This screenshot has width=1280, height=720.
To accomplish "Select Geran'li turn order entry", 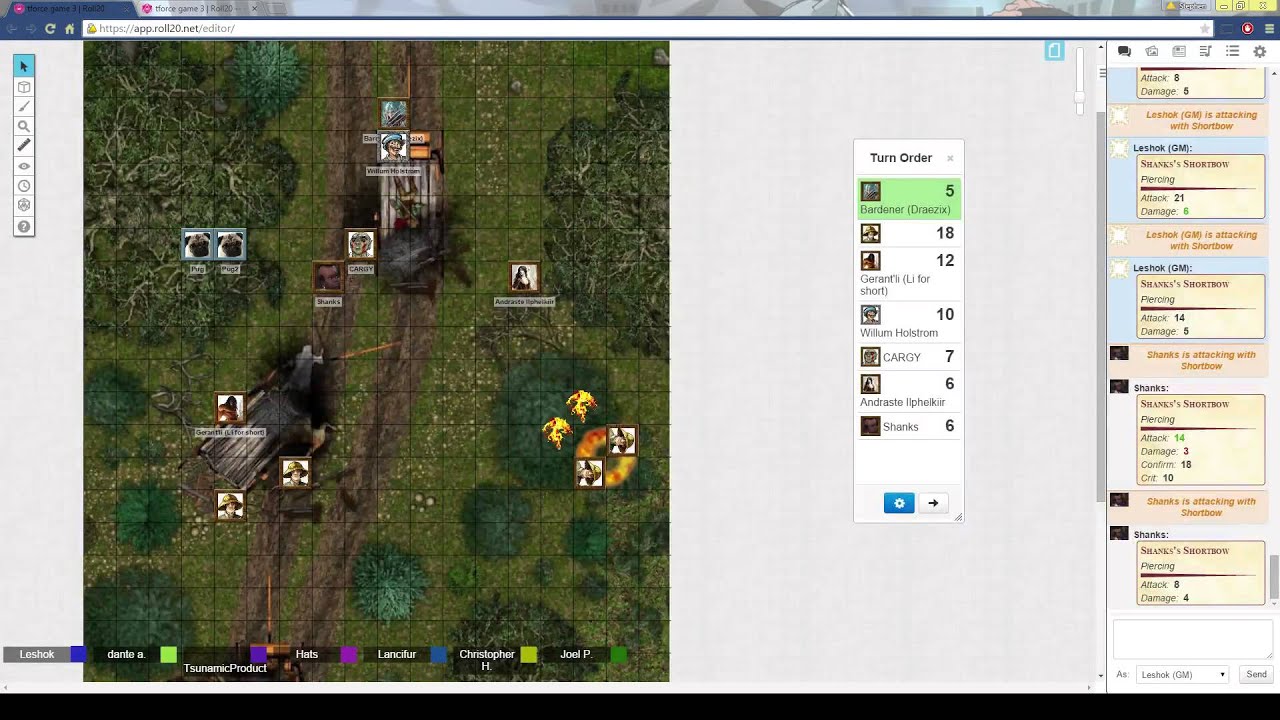I will 909,273.
